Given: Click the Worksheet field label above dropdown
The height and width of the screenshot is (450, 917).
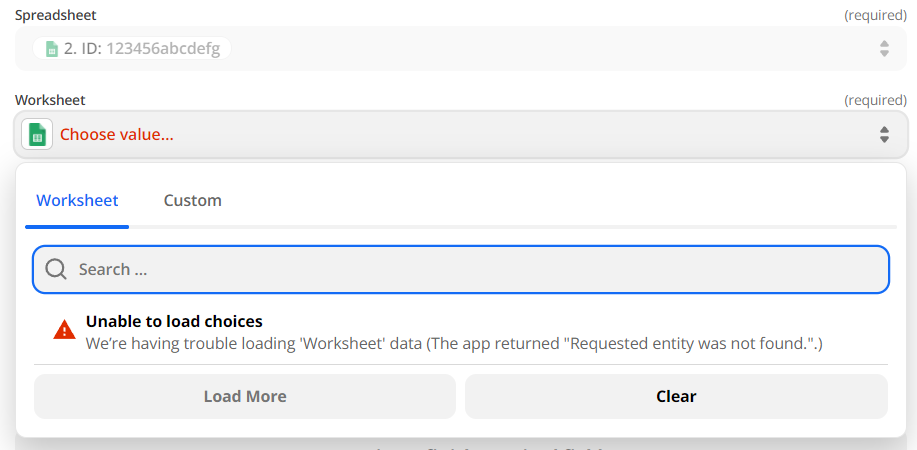Looking at the screenshot, I should pyautogui.click(x=50, y=100).
